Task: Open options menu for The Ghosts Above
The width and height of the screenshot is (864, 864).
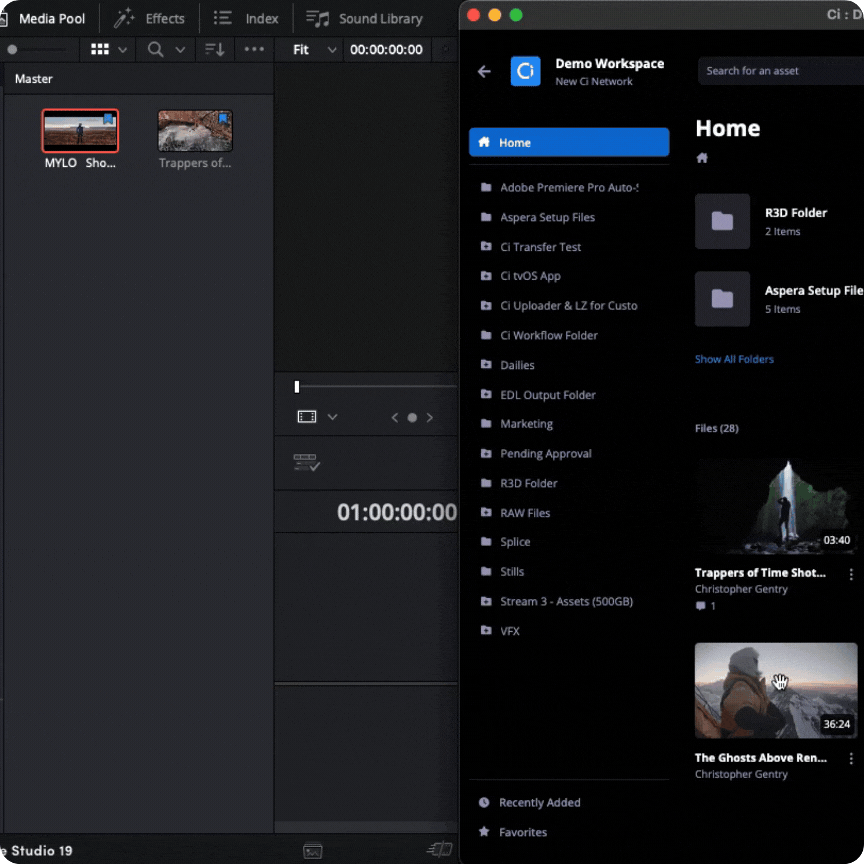Action: tap(851, 759)
